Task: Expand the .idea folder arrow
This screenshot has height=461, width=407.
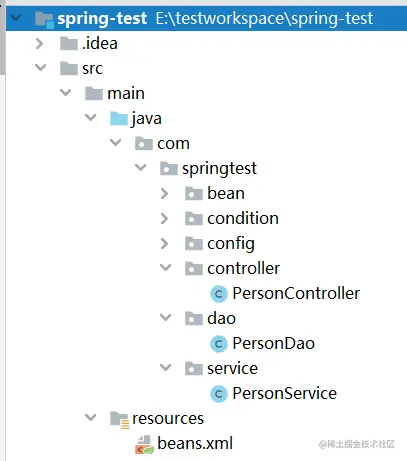Action: [x=40, y=44]
